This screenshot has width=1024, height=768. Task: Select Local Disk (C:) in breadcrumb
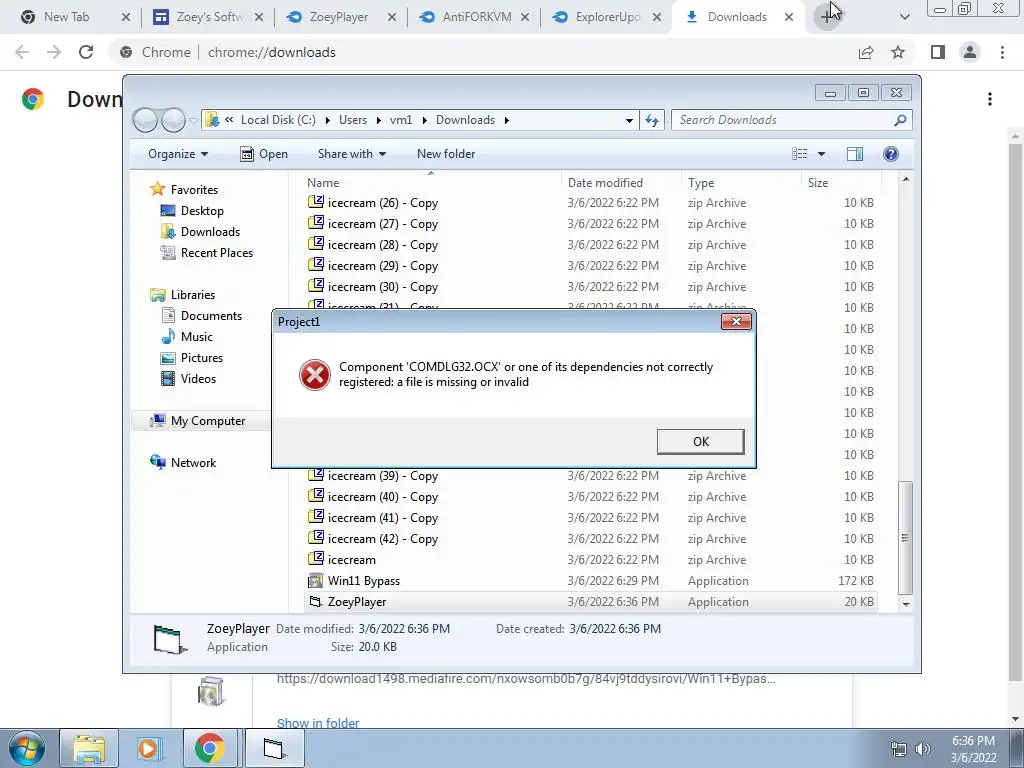pyautogui.click(x=278, y=120)
